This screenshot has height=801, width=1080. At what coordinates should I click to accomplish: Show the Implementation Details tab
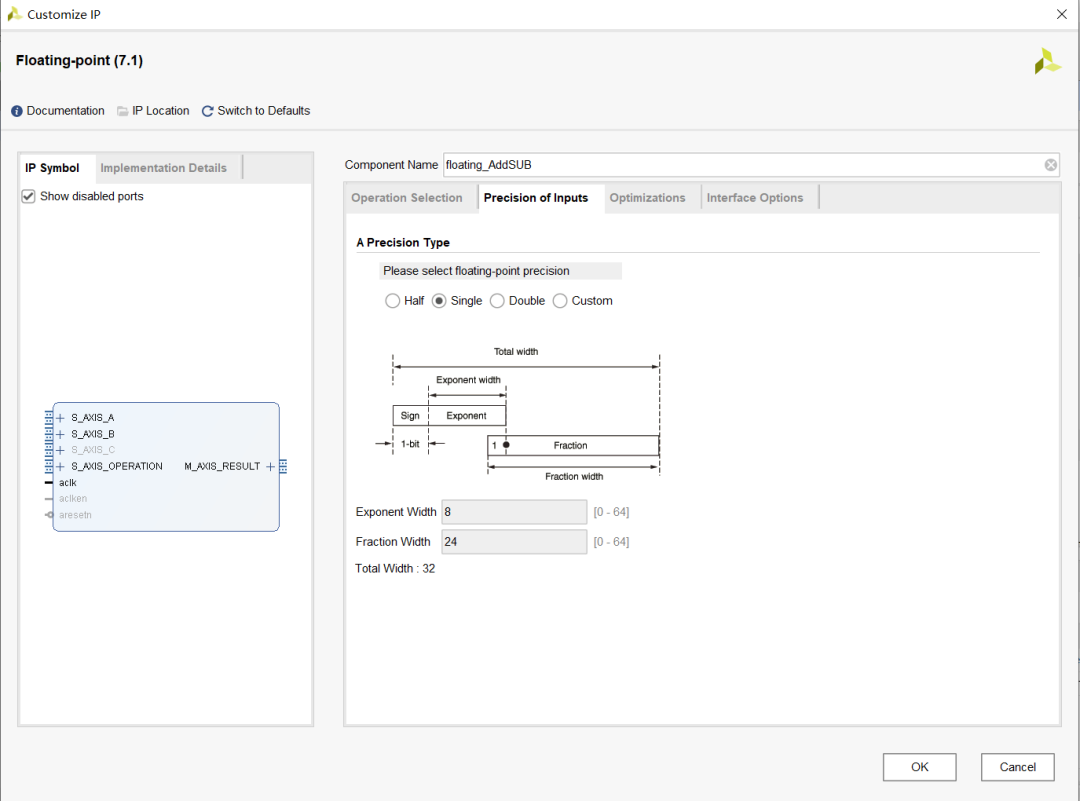(x=164, y=168)
